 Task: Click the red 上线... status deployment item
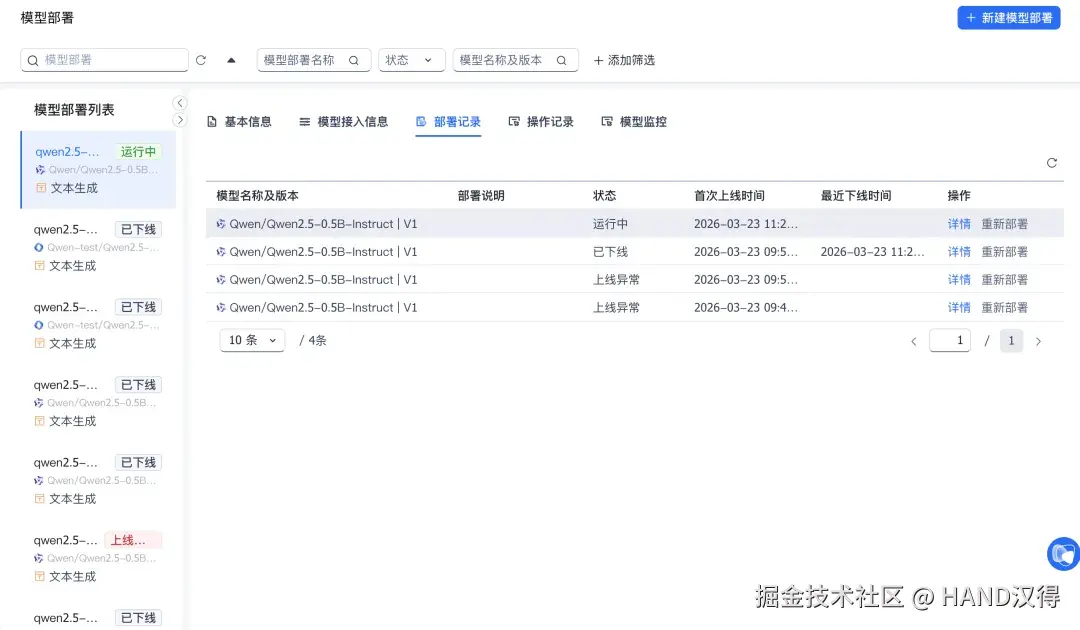(98, 558)
